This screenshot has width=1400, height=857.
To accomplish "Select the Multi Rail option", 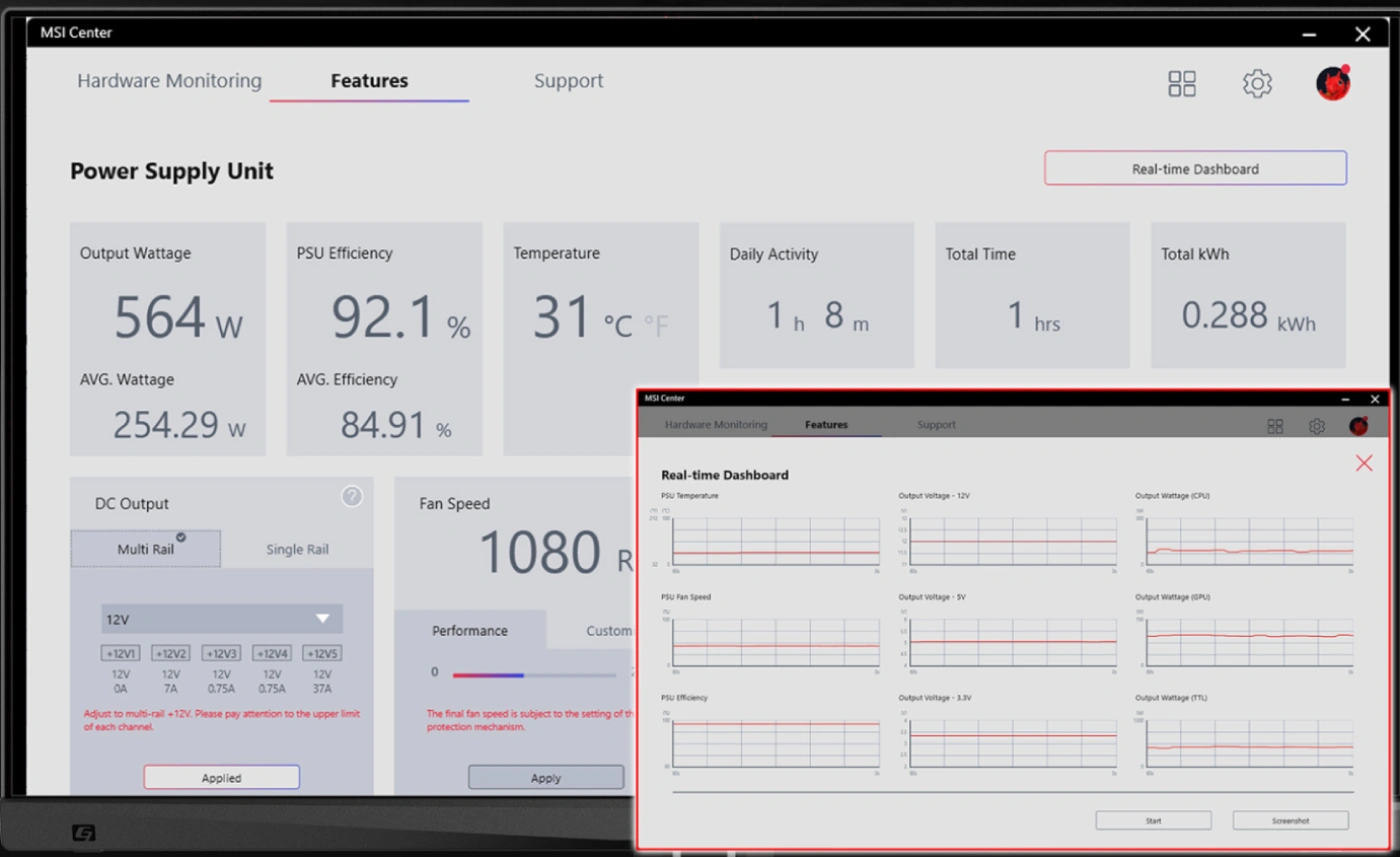I will click(x=146, y=549).
